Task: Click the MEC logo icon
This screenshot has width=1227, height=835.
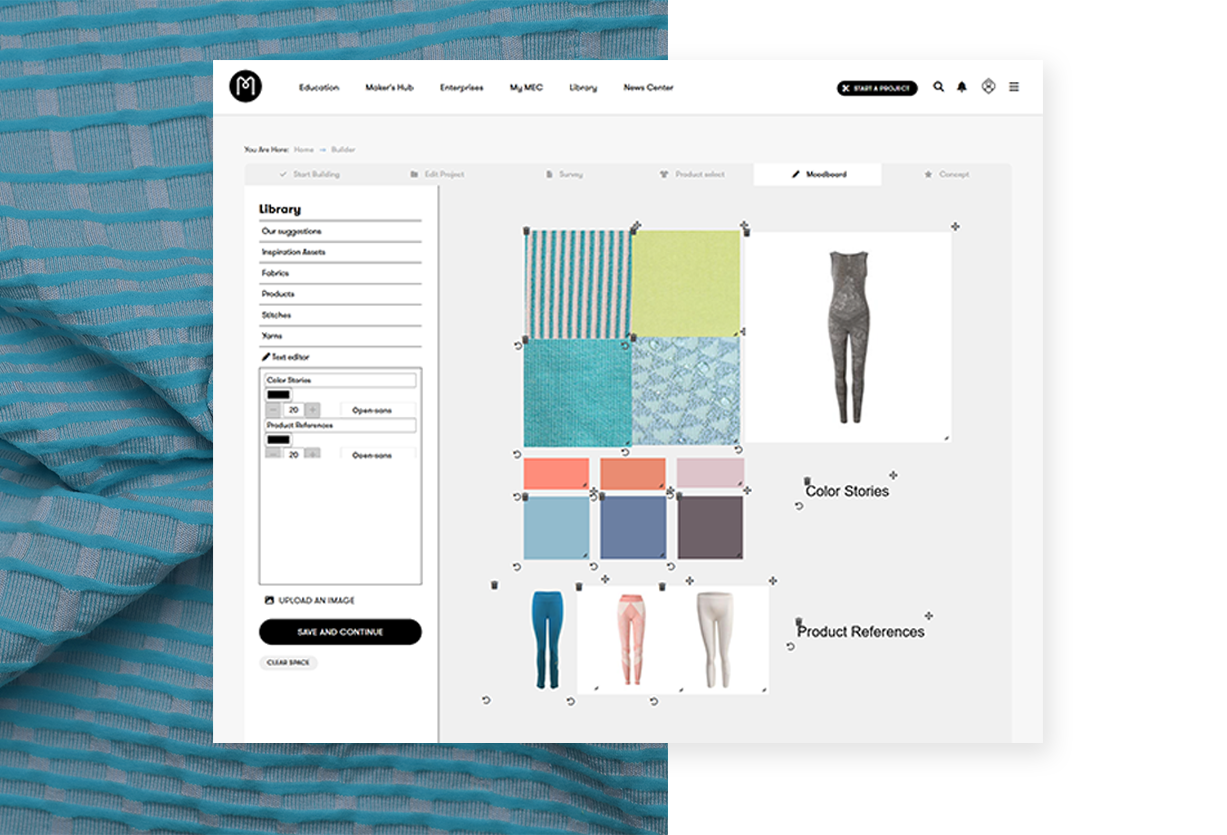Action: click(245, 87)
